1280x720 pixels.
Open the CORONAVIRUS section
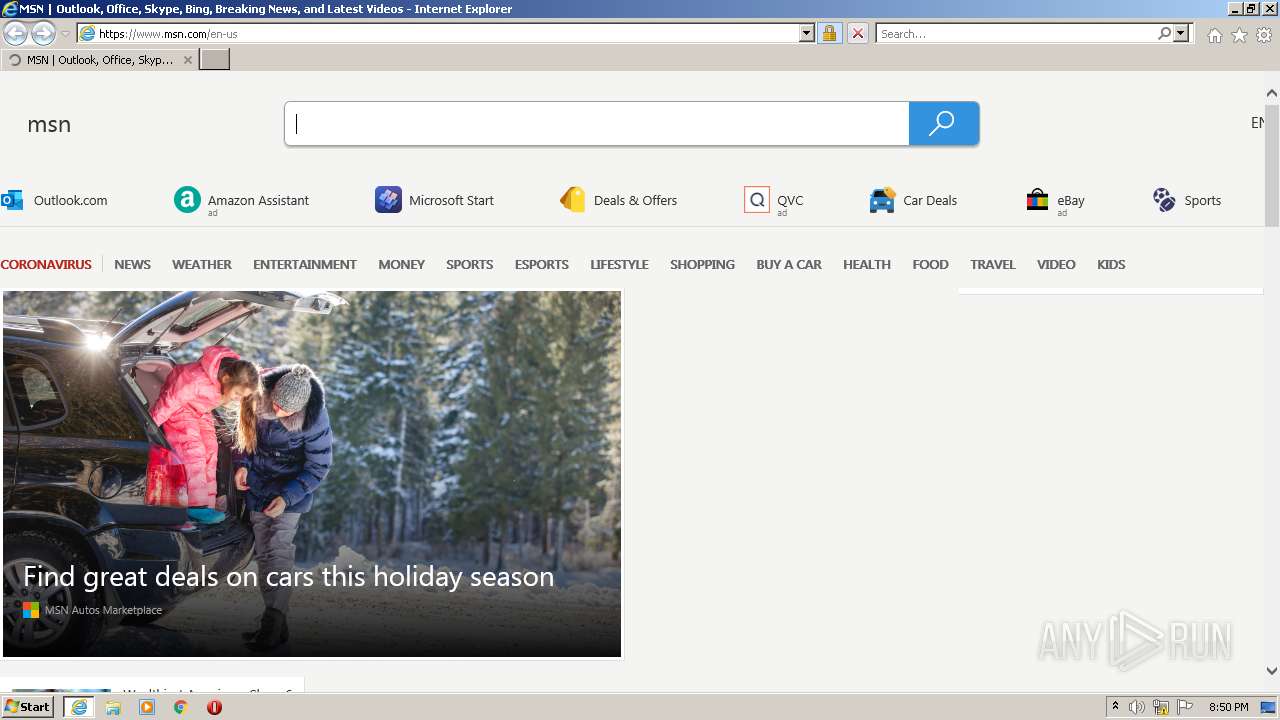point(46,264)
